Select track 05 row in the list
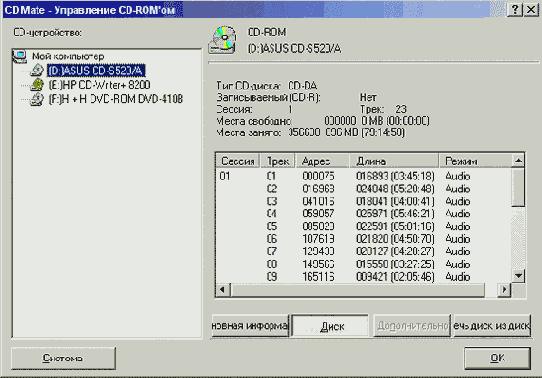Screen dimensions: 542x378 [x=363, y=226]
